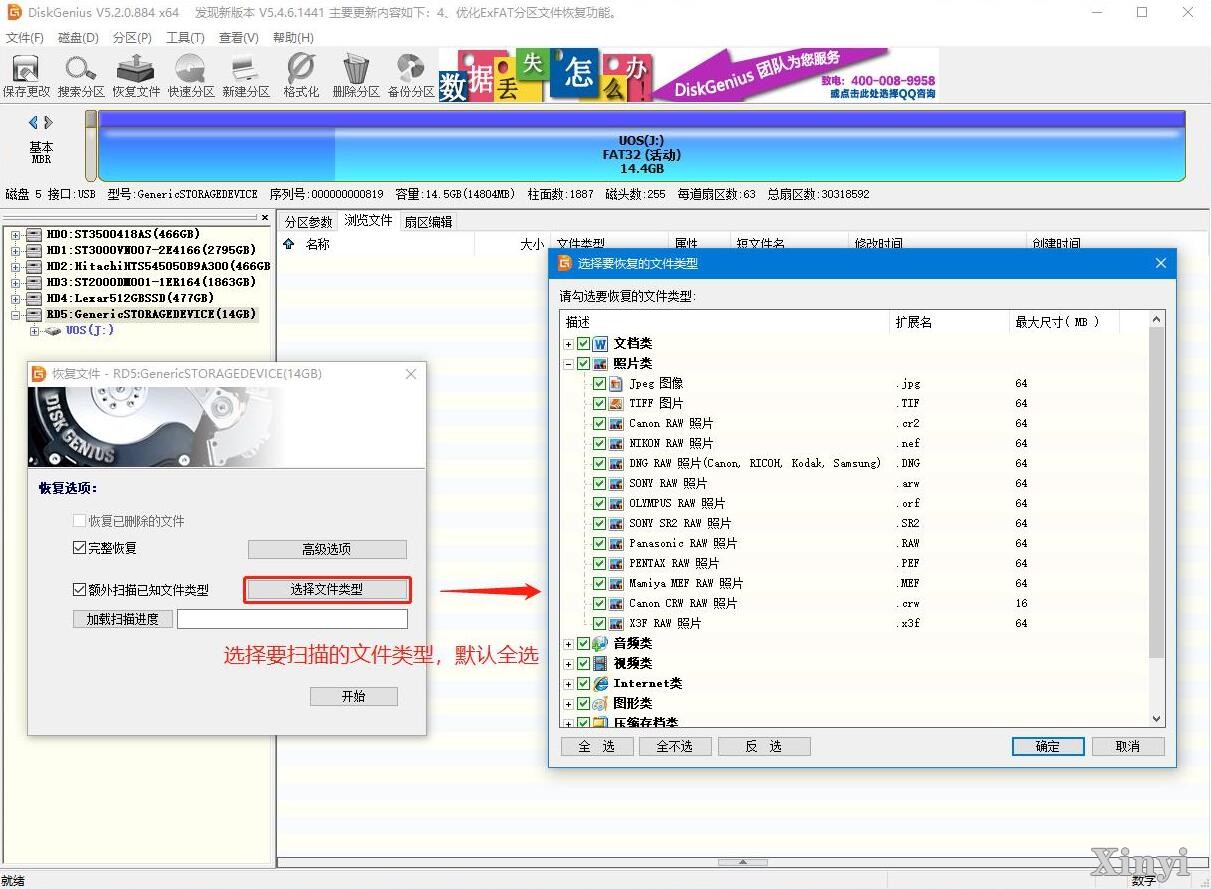Click the up-folder arrow icon in file list
The width and height of the screenshot is (1211, 889).
coord(289,243)
